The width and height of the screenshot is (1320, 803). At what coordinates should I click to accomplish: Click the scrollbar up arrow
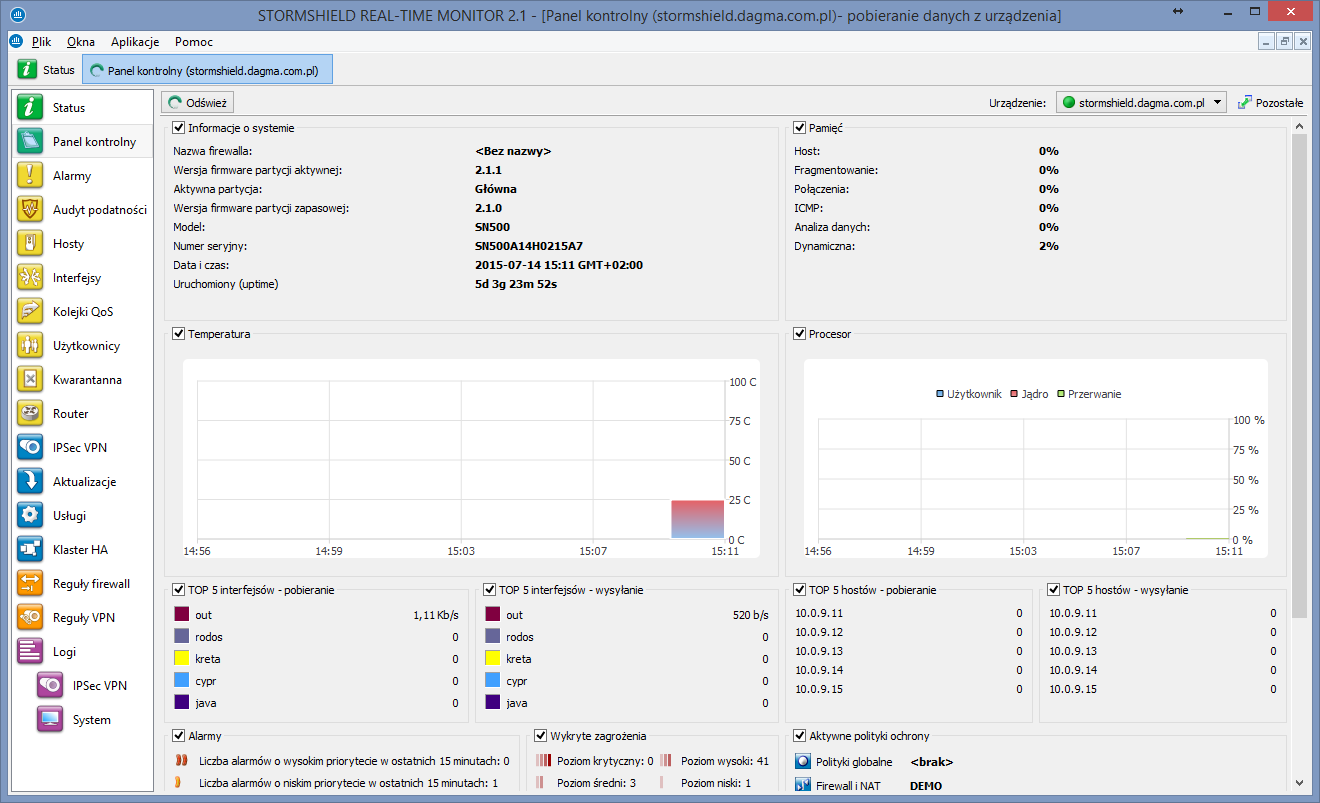tap(1299, 126)
